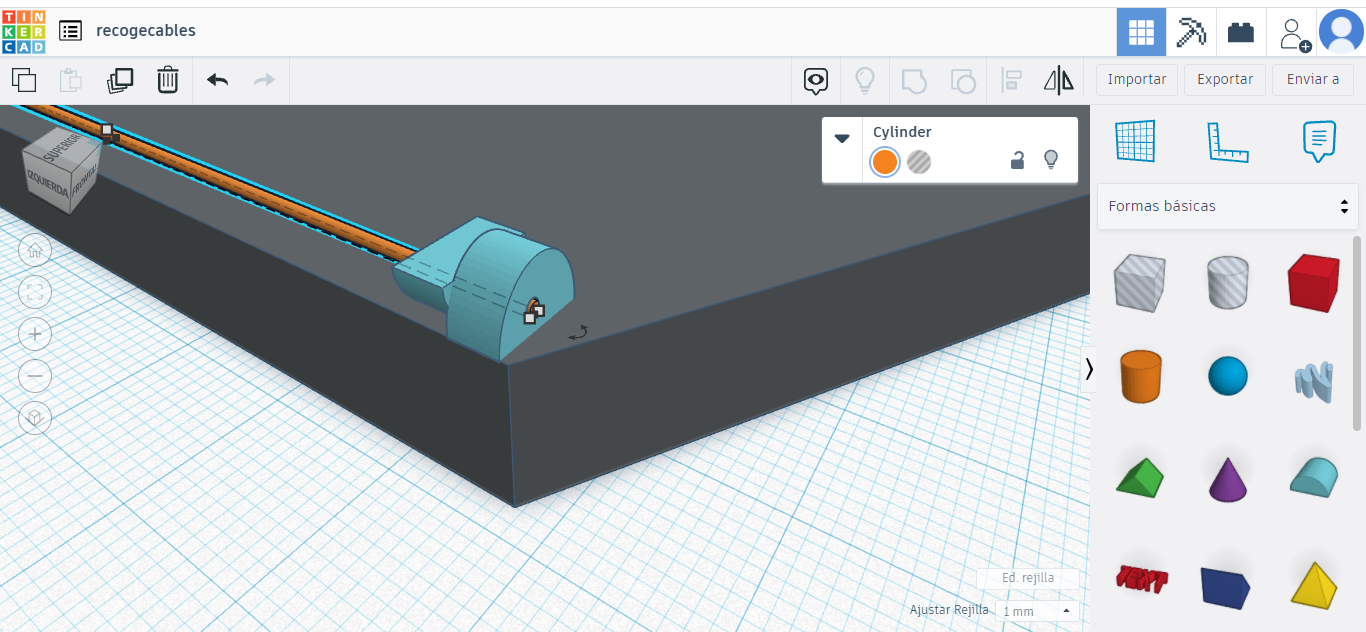Delete selection with the trash icon
This screenshot has height=632, width=1366.
click(x=168, y=80)
